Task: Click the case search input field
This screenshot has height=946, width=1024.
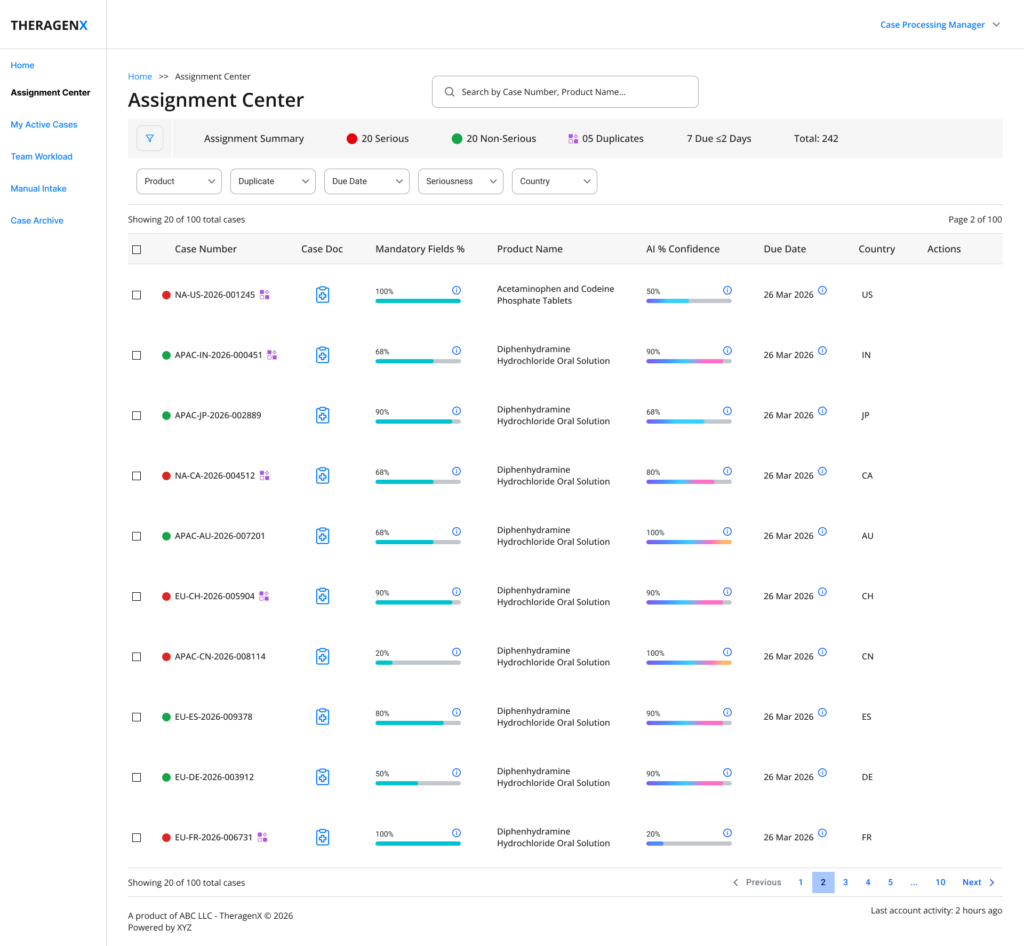Action: click(x=565, y=92)
